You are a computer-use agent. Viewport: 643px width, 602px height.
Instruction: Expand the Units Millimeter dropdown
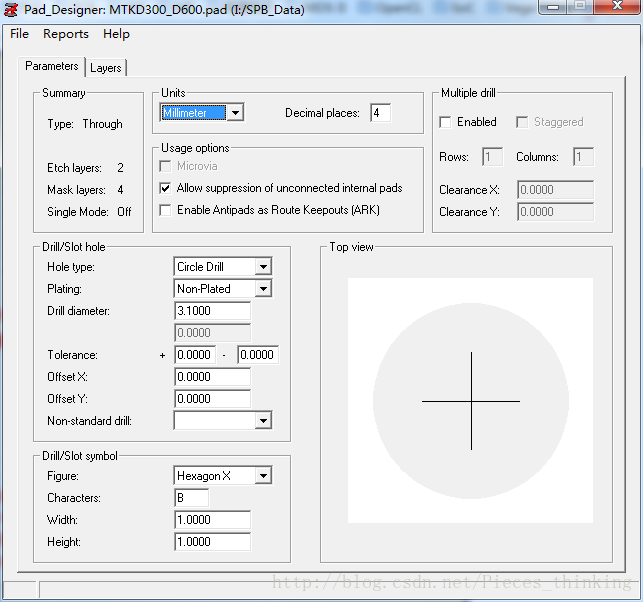235,113
